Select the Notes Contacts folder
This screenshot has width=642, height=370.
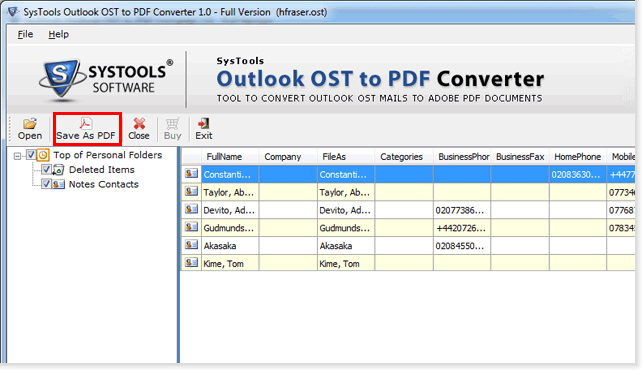[x=104, y=184]
